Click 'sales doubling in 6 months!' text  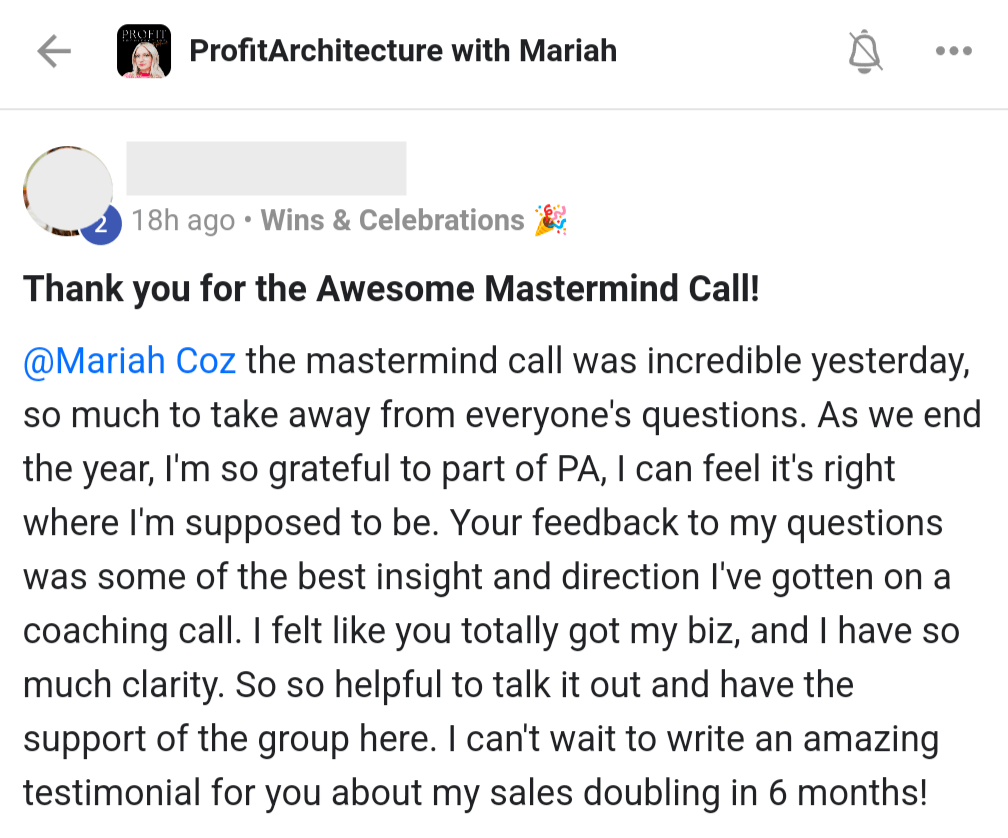point(709,792)
